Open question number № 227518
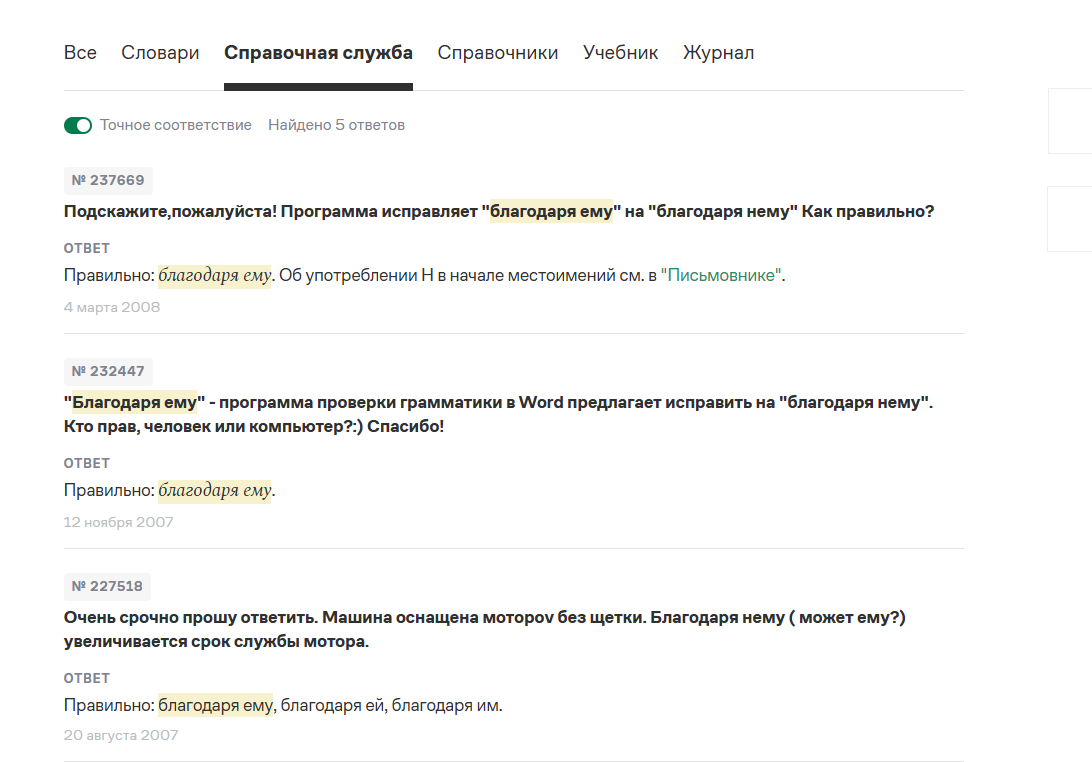Image resolution: width=1092 pixels, height=762 pixels. [107, 586]
